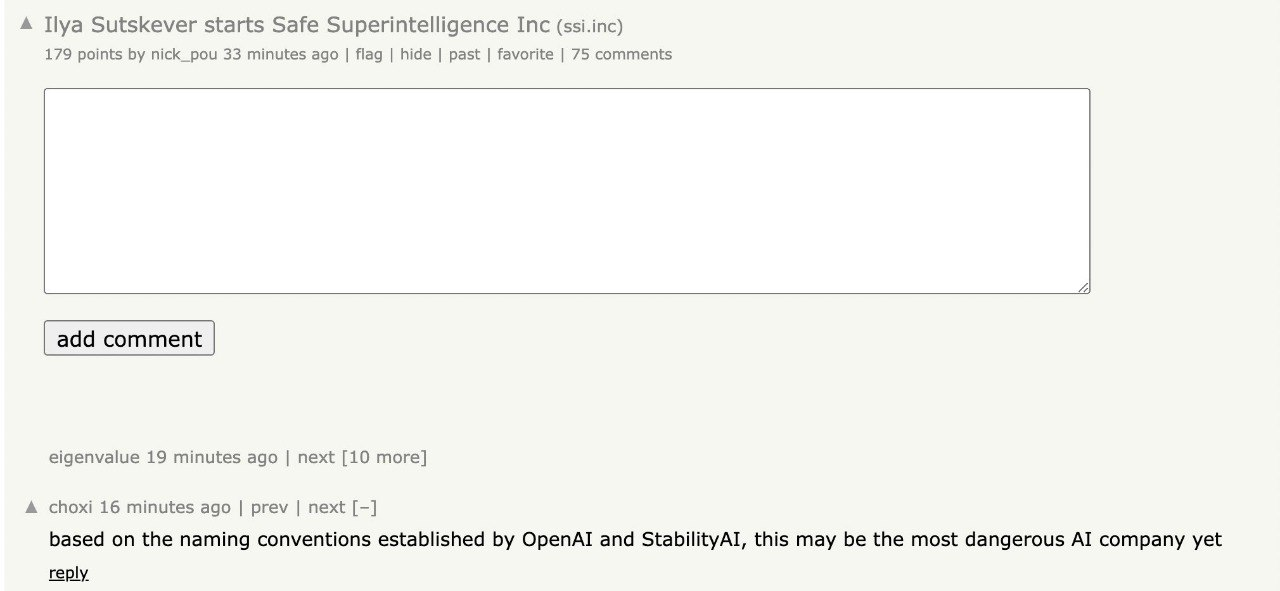Expand eigenvalue's collapsed comment with 10 more
The height and width of the screenshot is (591, 1280).
[384, 457]
